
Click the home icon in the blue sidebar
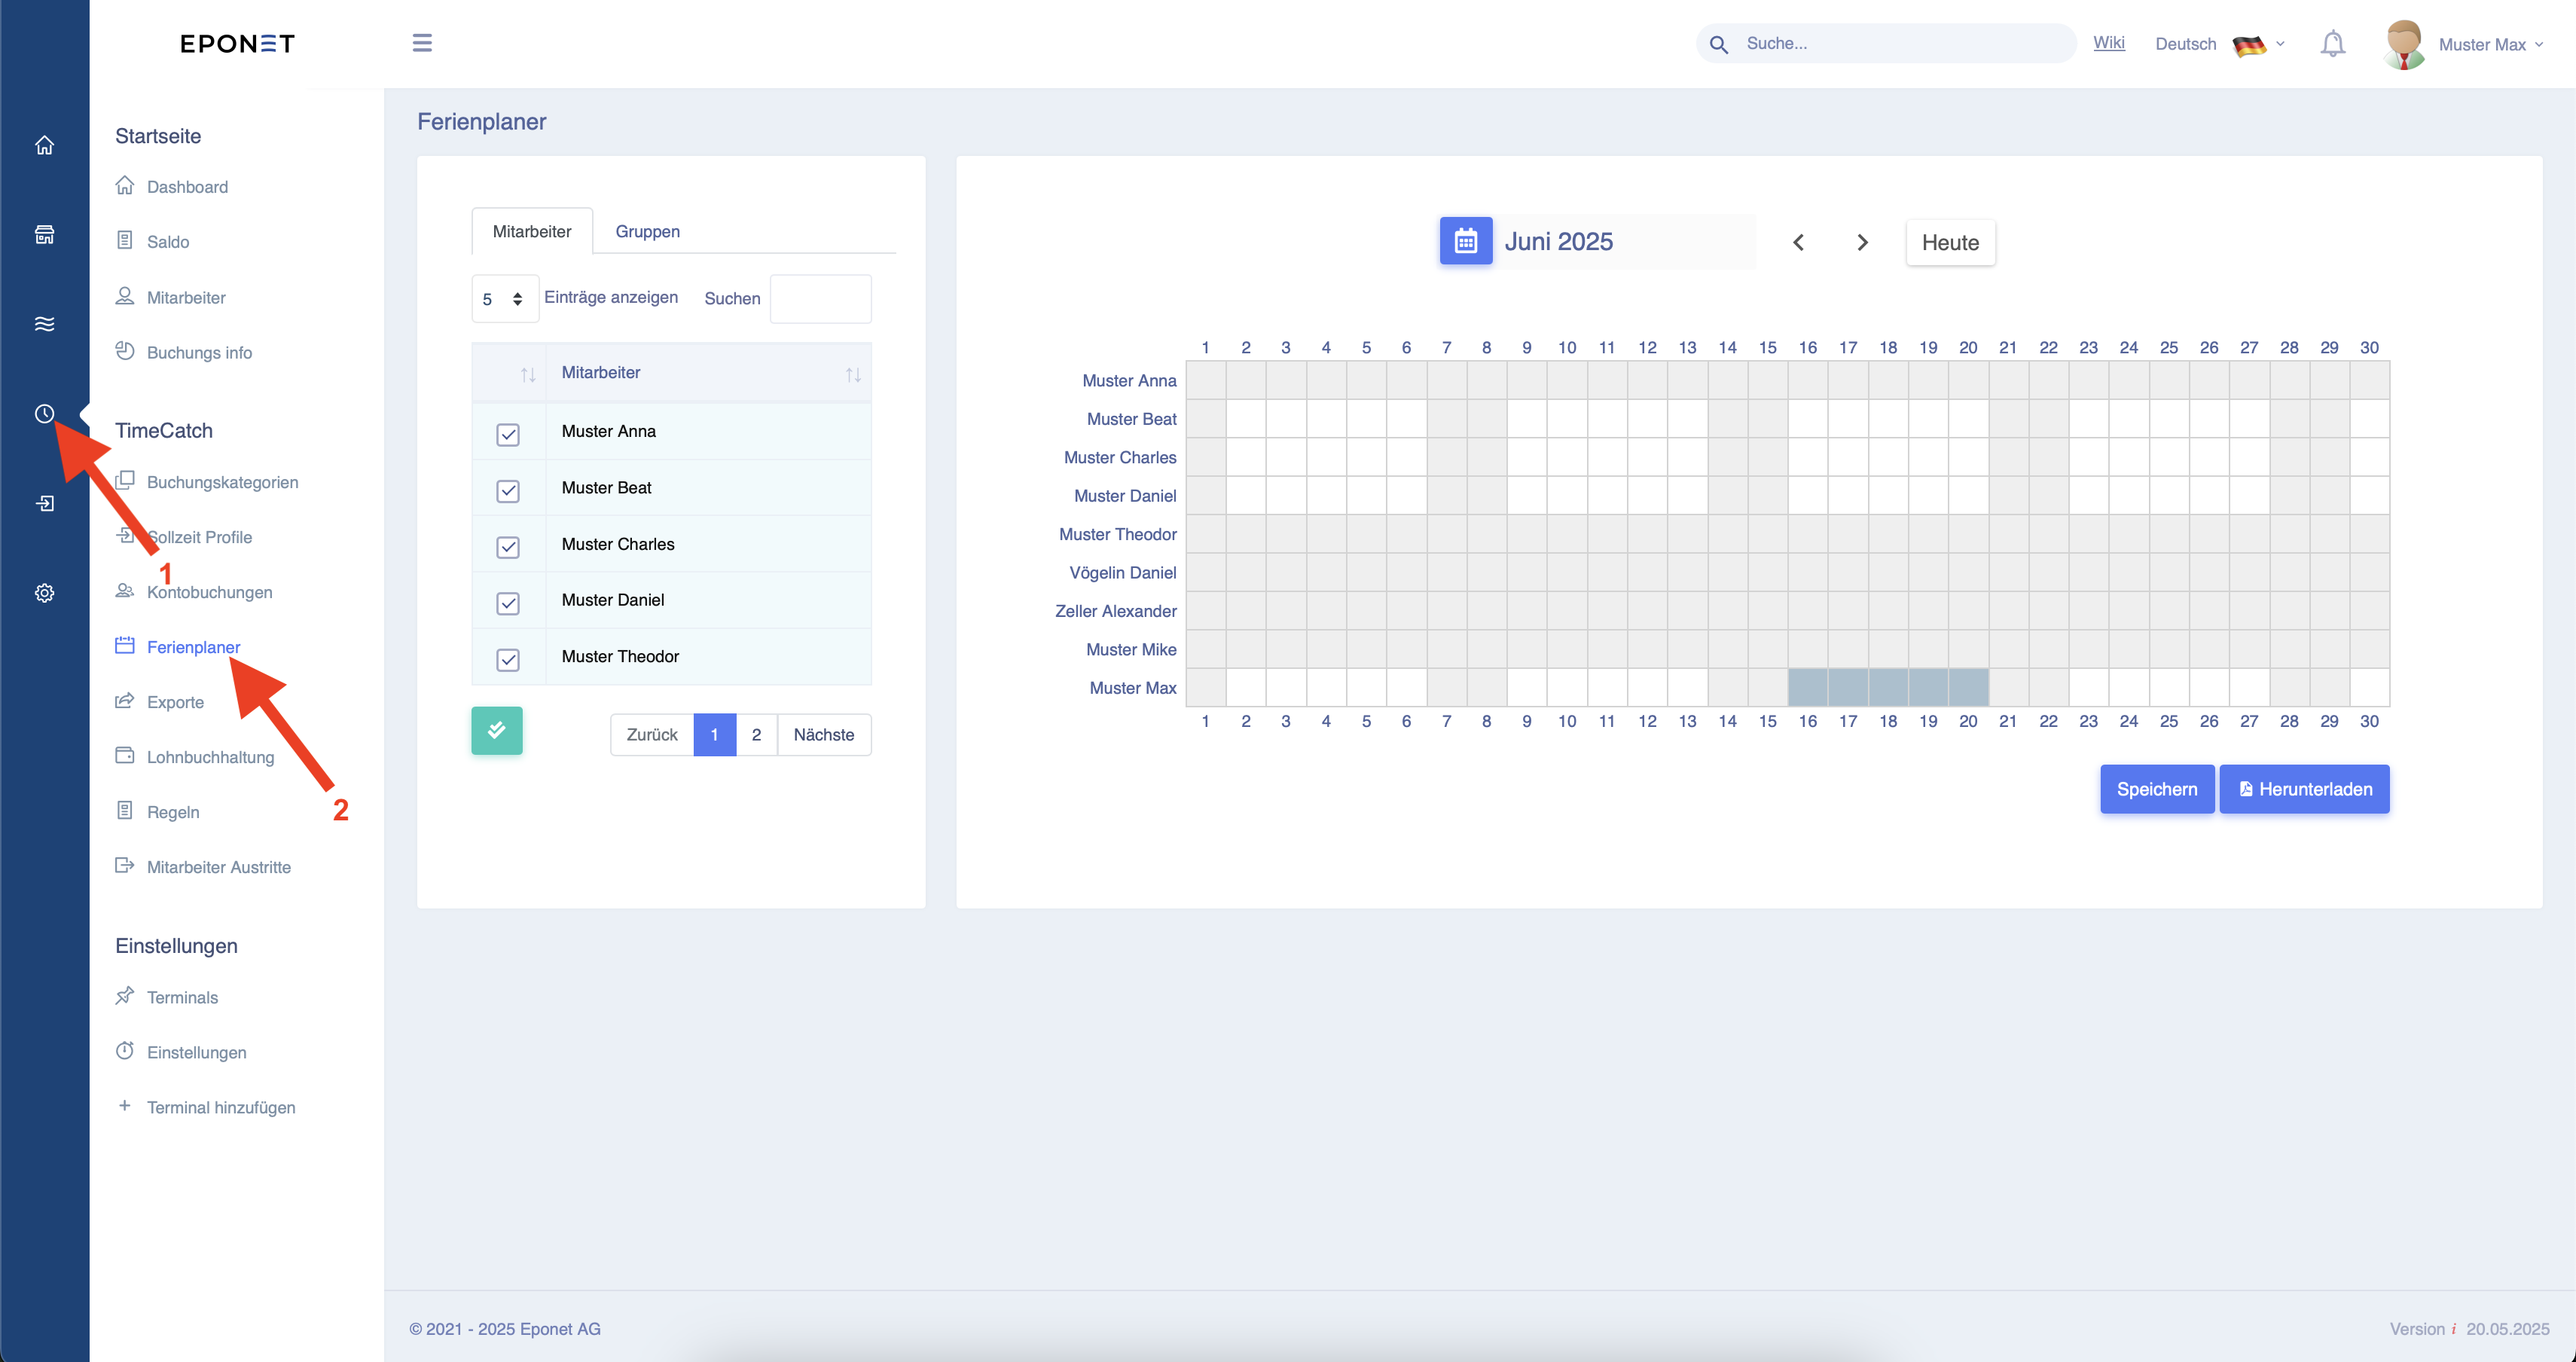tap(44, 145)
